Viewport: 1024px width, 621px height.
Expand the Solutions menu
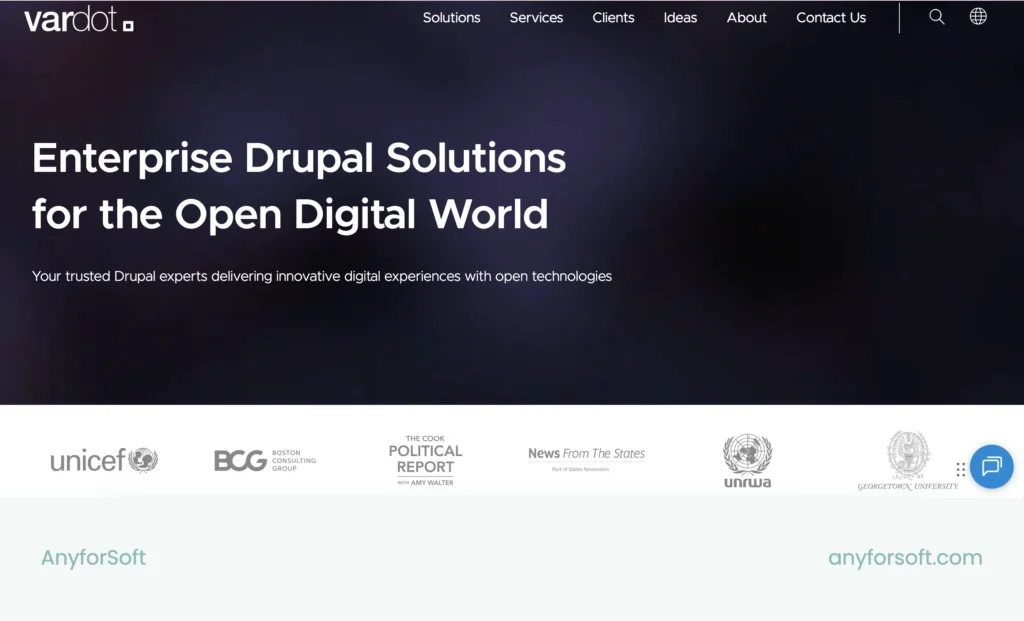(451, 18)
